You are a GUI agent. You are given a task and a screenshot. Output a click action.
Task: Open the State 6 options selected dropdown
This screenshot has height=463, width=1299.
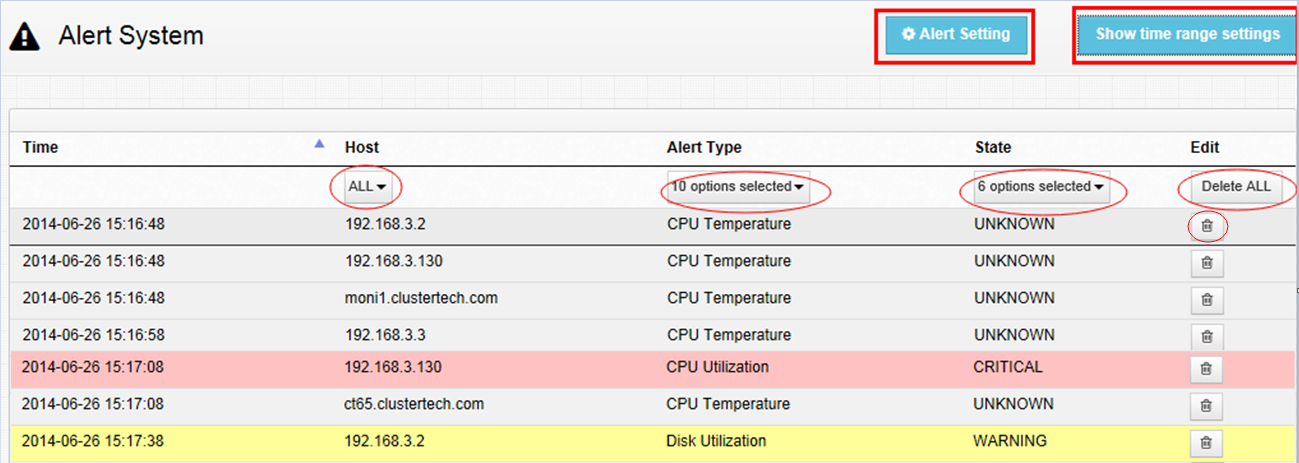tap(1041, 187)
